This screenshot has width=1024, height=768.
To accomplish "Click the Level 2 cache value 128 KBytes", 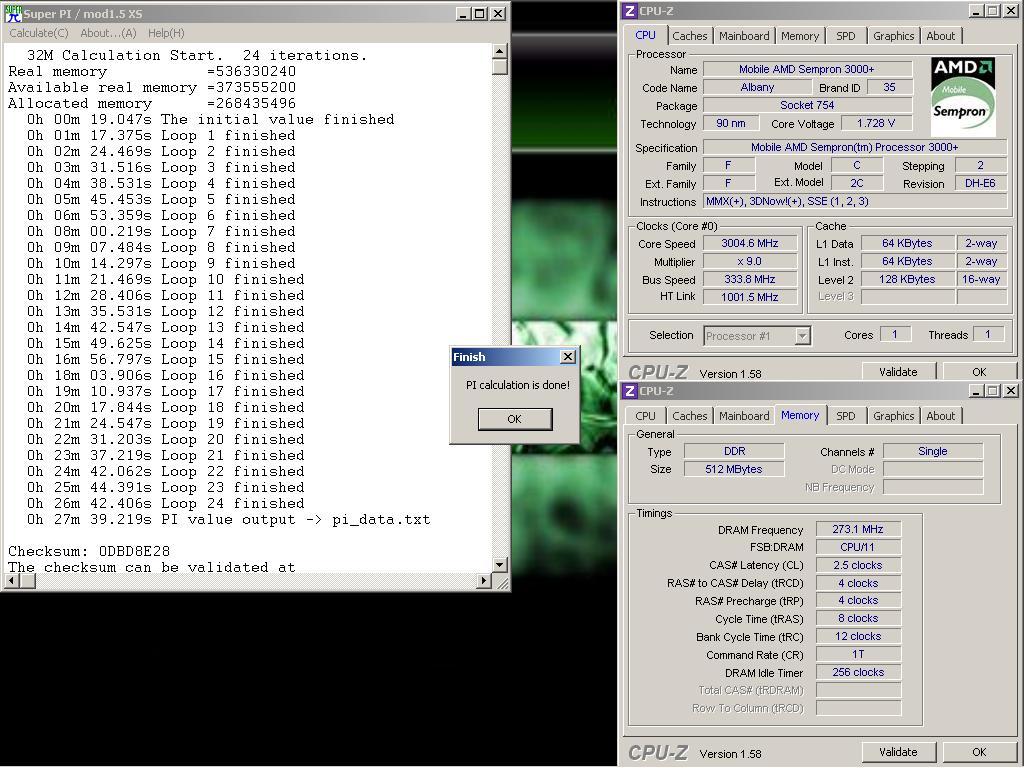I will click(x=908, y=280).
